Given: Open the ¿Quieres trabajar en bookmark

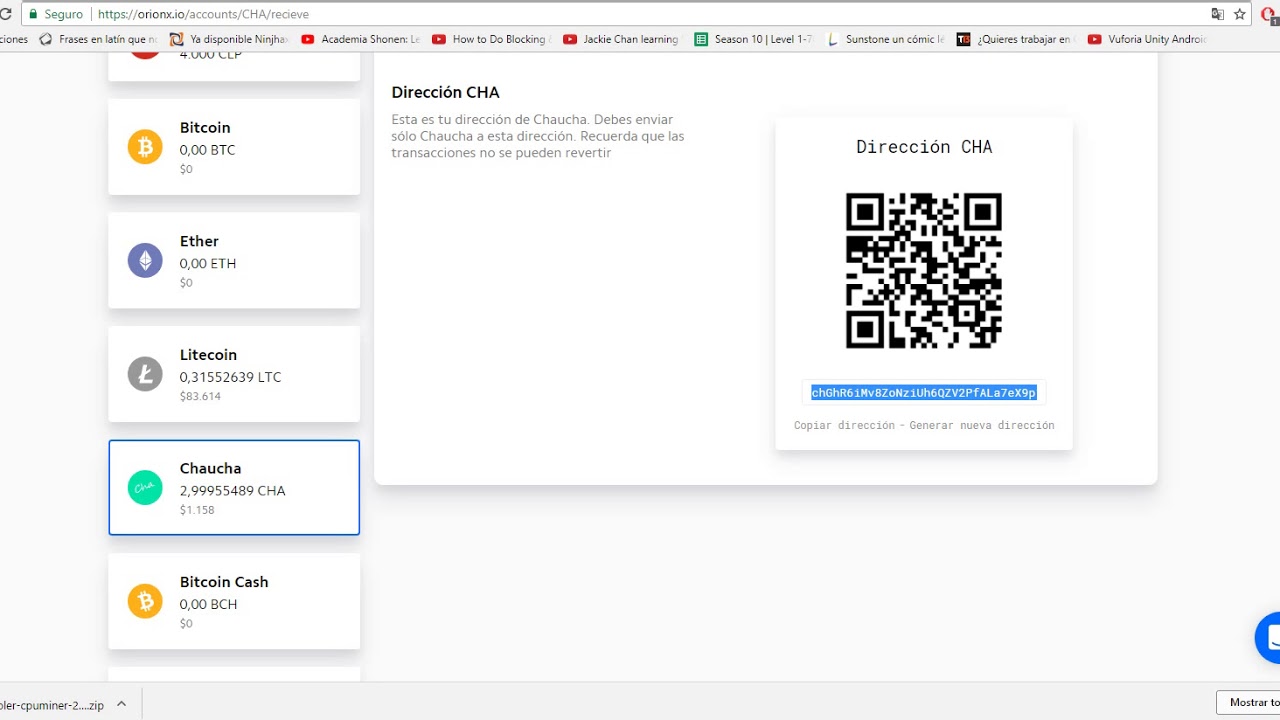Looking at the screenshot, I should (1016, 39).
